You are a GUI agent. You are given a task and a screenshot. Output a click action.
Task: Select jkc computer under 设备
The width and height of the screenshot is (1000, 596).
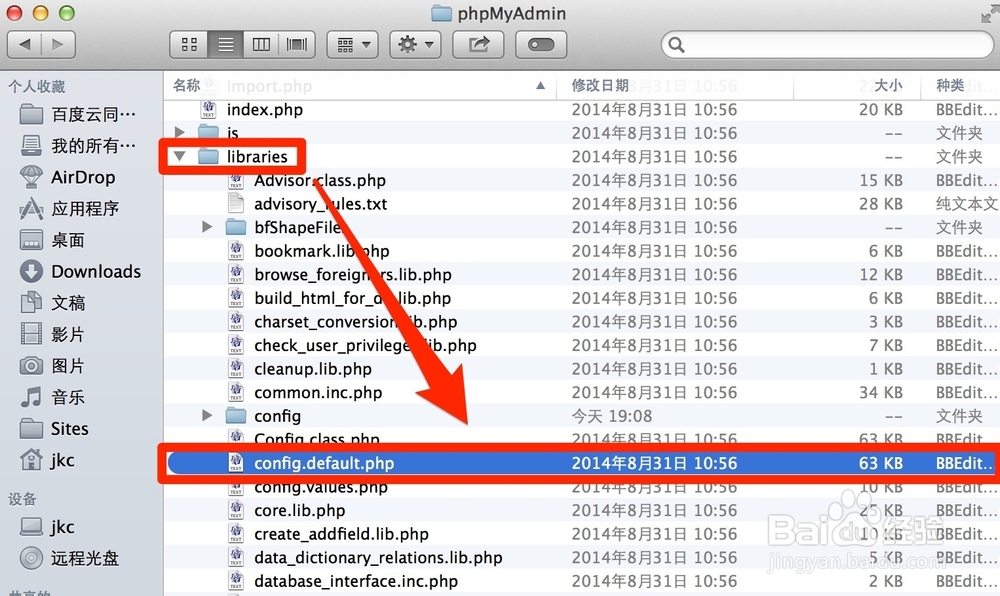pos(47,527)
